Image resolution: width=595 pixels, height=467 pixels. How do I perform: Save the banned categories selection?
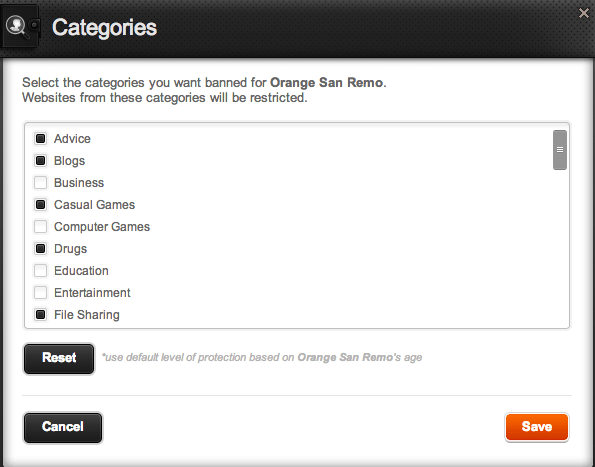pyautogui.click(x=537, y=427)
